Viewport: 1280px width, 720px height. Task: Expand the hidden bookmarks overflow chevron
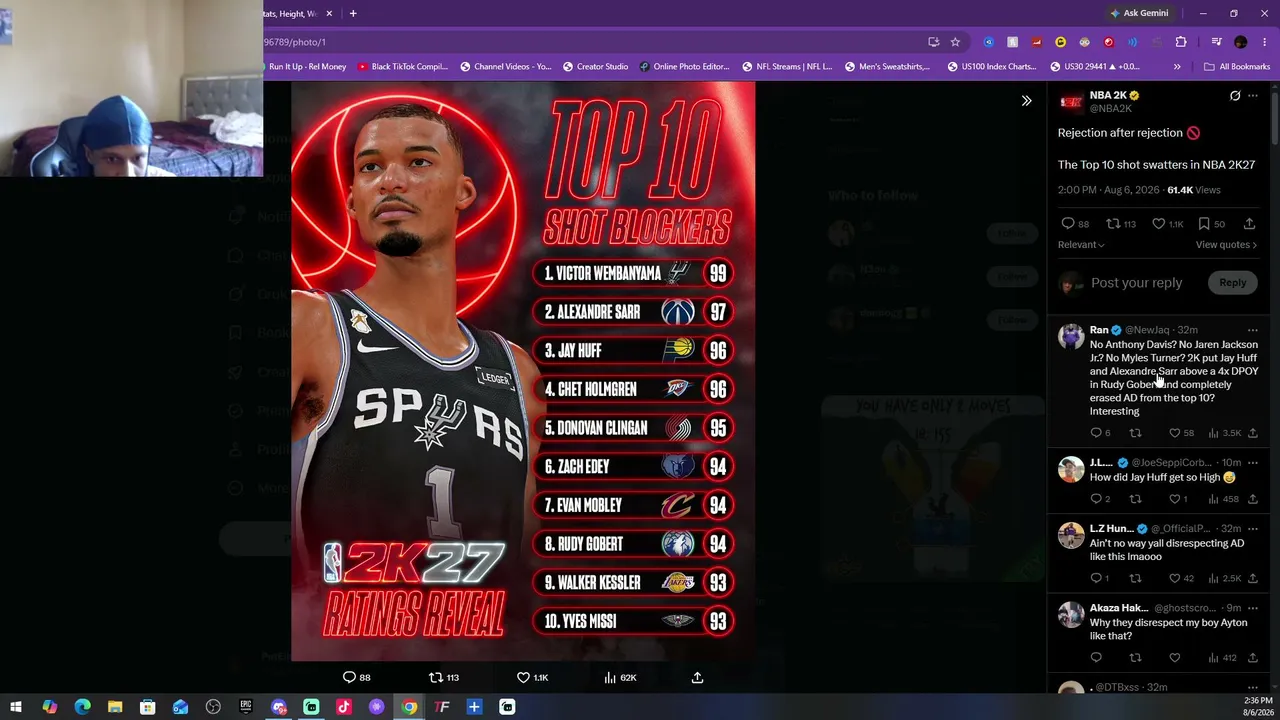click(x=1177, y=67)
